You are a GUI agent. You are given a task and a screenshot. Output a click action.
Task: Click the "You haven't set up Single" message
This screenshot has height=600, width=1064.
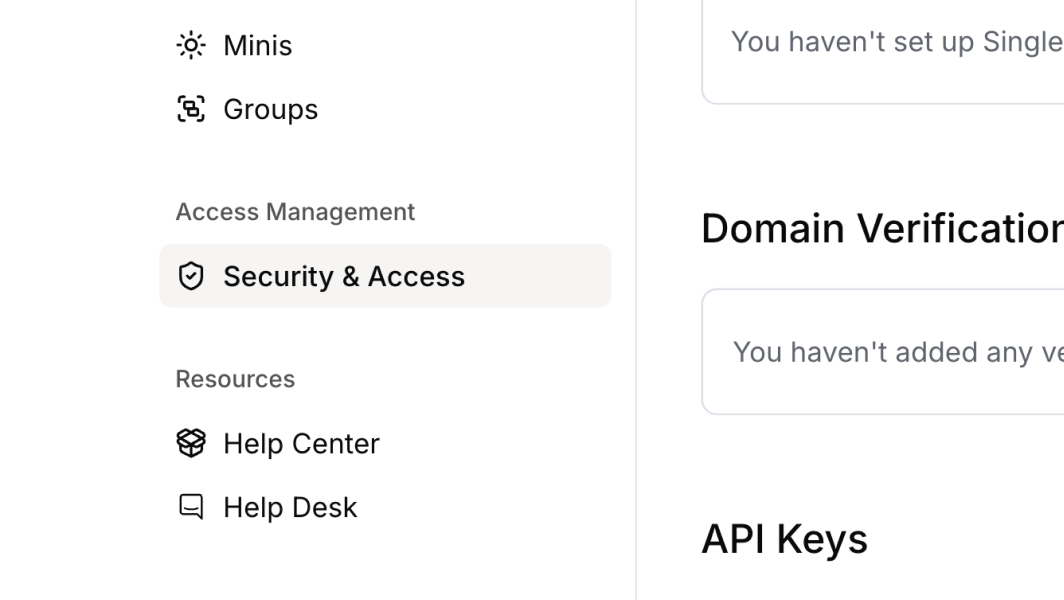[x=896, y=42]
